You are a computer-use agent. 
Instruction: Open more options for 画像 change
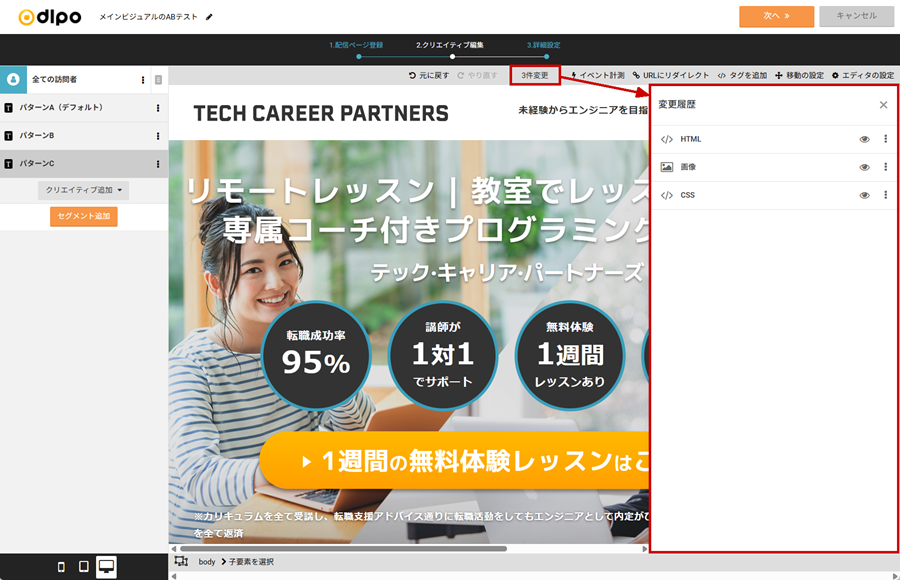[886, 167]
